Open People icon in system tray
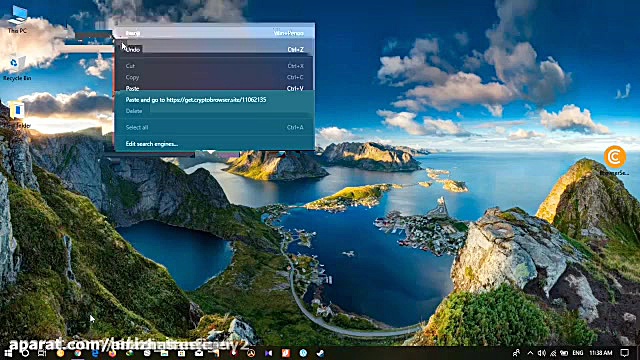This screenshot has width=640, height=360. click(x=516, y=353)
